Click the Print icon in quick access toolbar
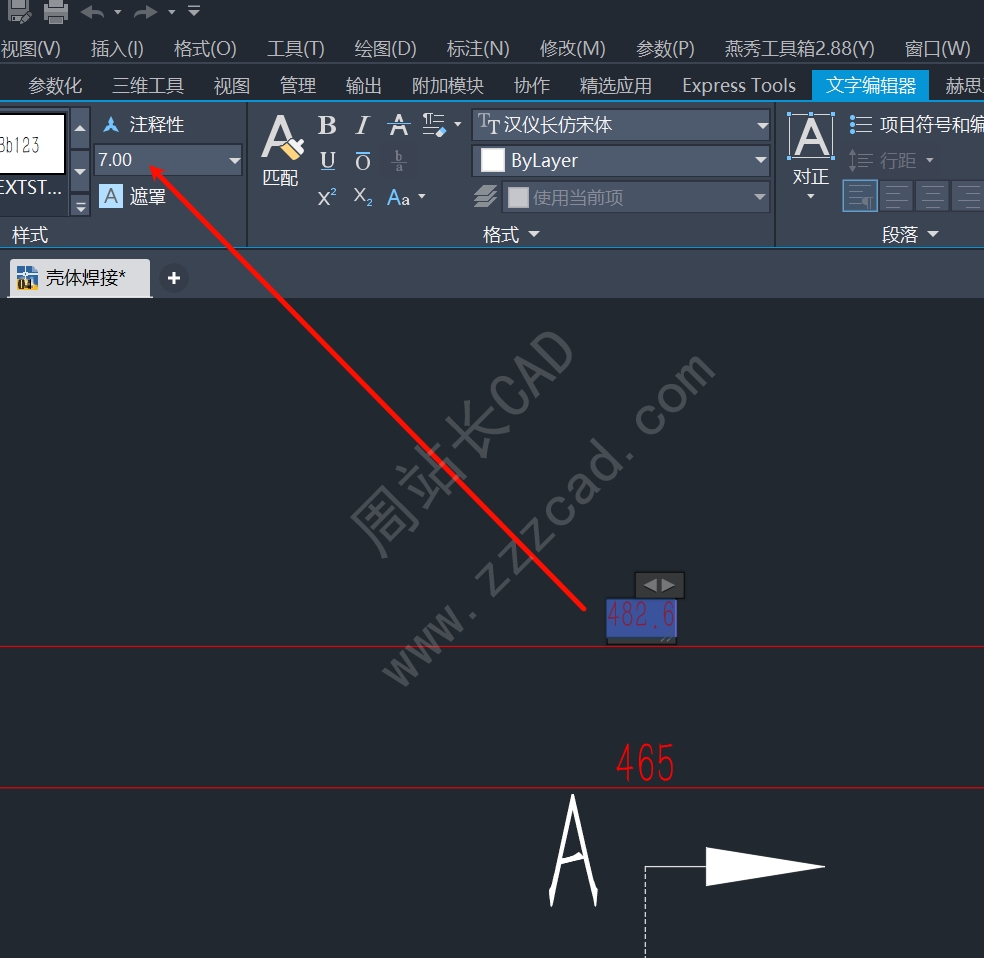The image size is (984, 958). coord(55,12)
